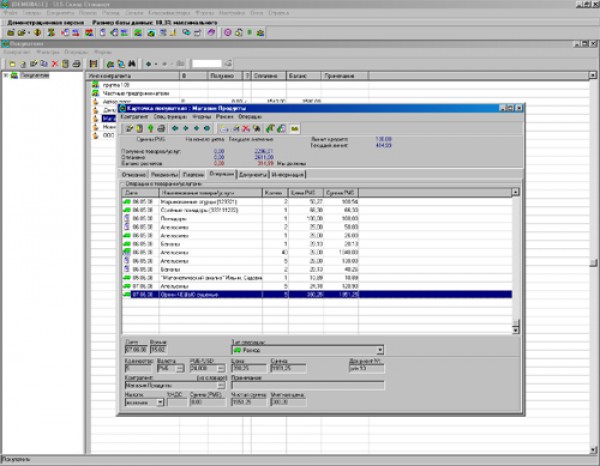Image resolution: width=600 pixels, height=466 pixels.
Task: Click the binoculars search icon in Buyers toolbar
Action: point(132,64)
